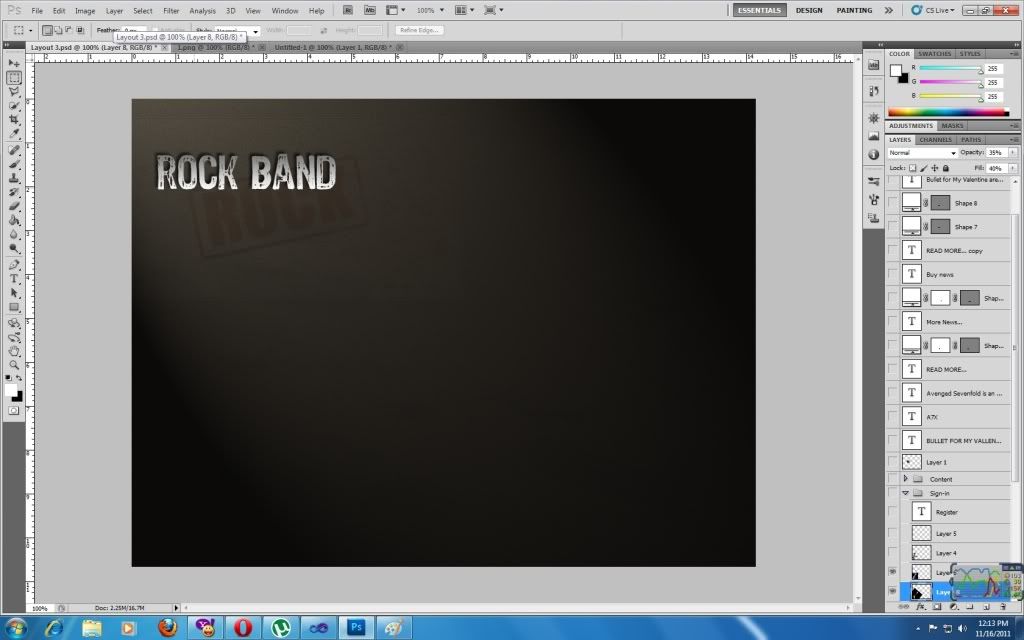Click the Windows Start button

click(x=14, y=628)
